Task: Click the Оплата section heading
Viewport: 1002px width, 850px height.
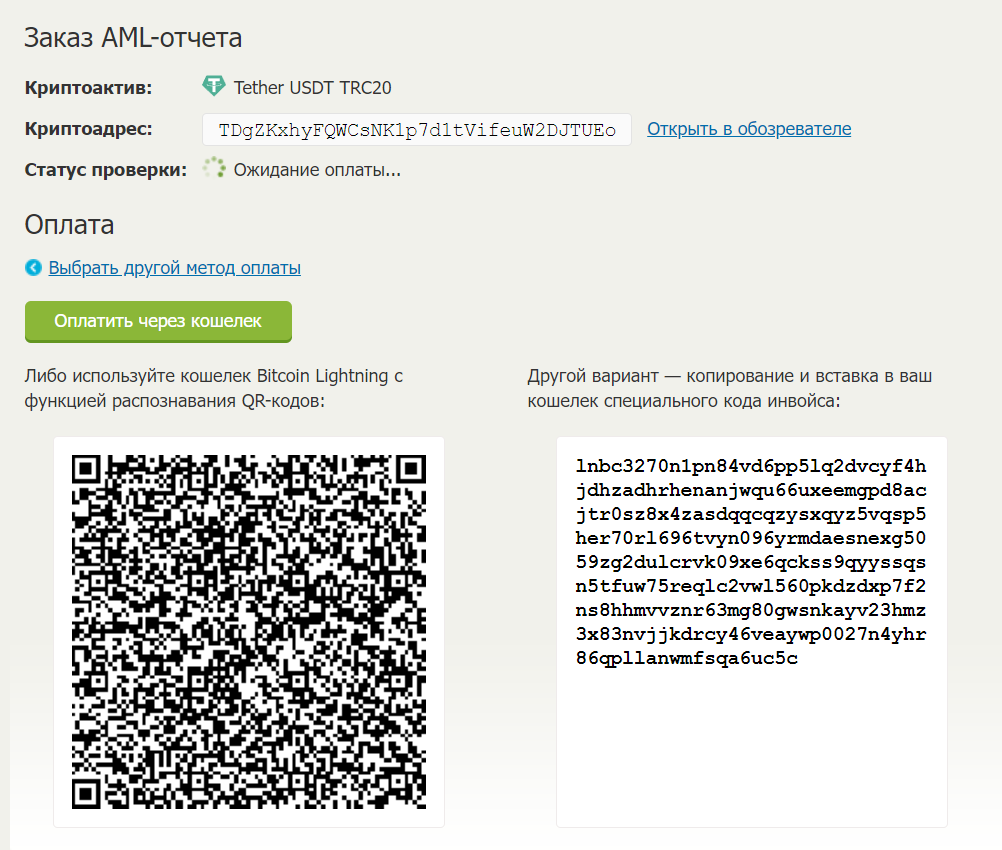Action: (x=69, y=225)
